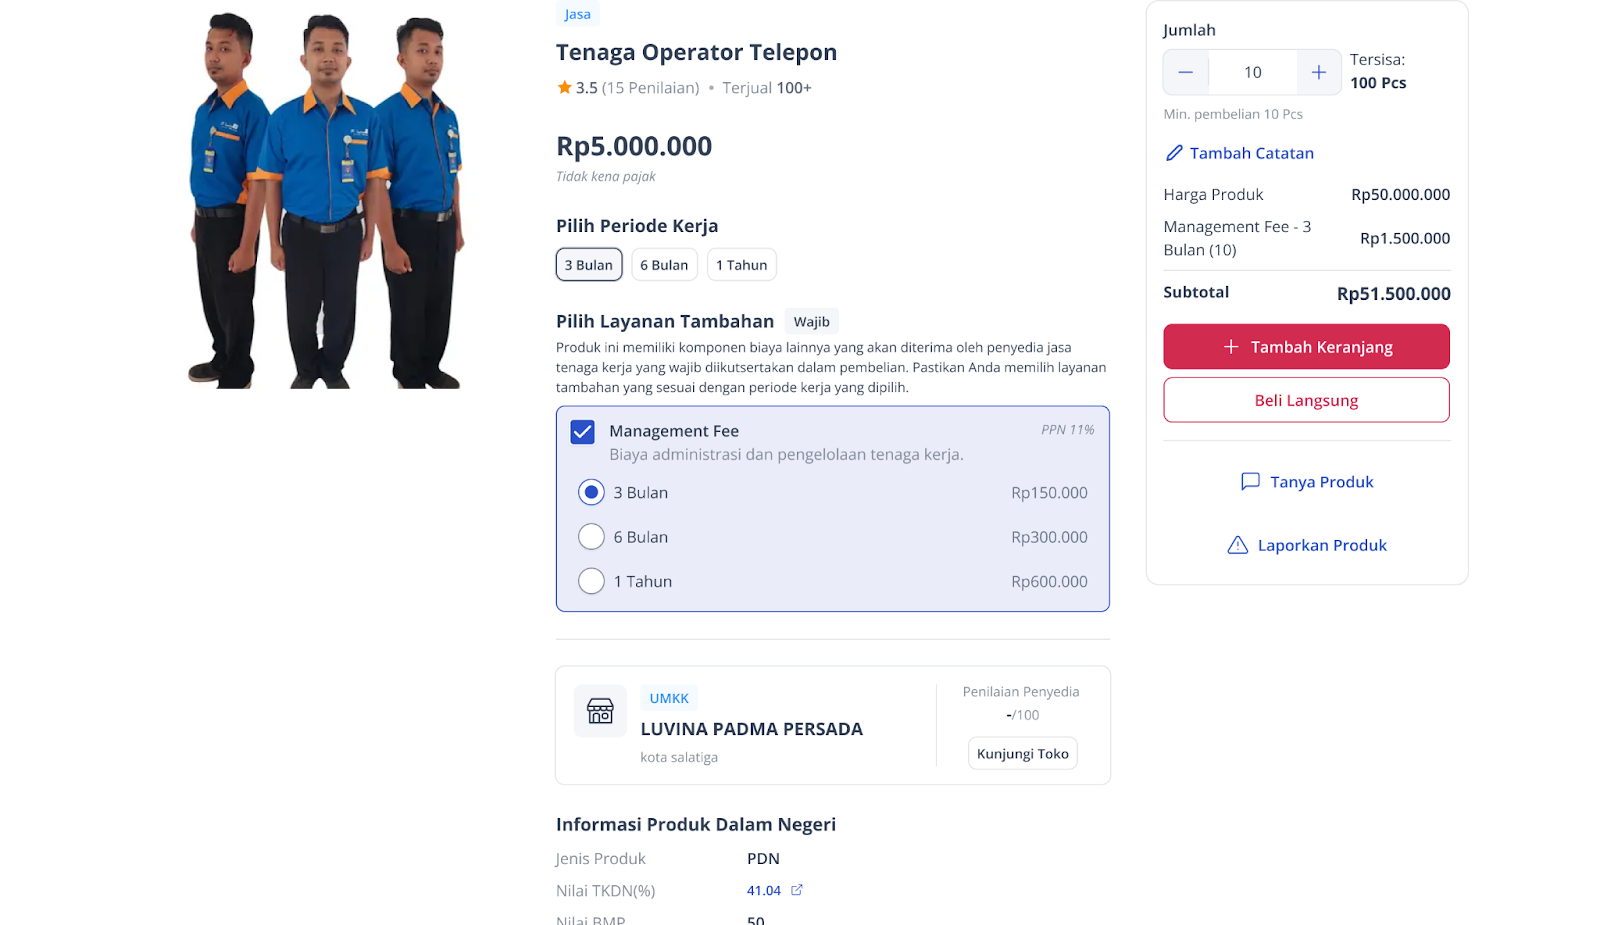Open the external link icon next to 41.04
1600x925 pixels.
(797, 890)
